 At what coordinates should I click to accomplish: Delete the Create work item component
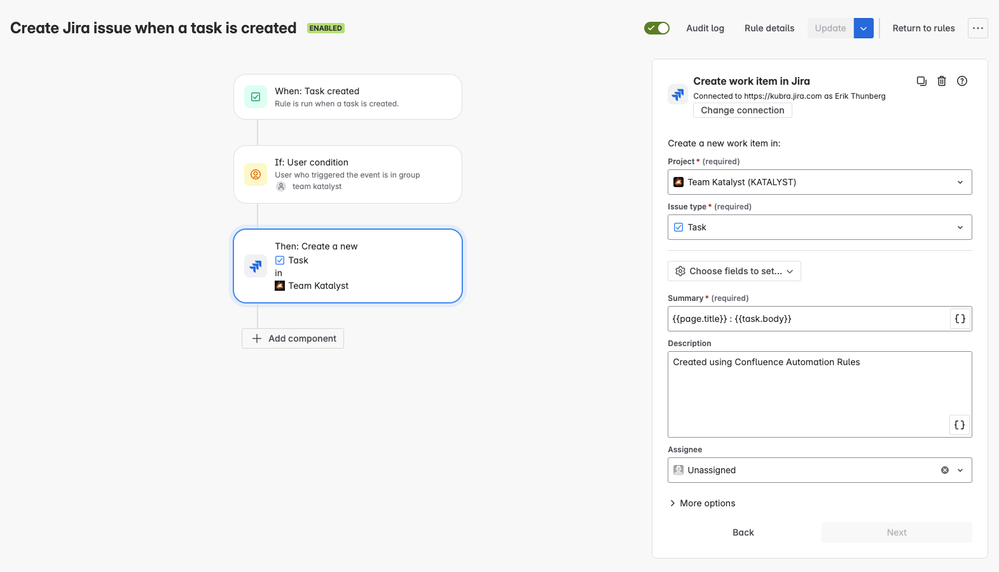coord(942,81)
